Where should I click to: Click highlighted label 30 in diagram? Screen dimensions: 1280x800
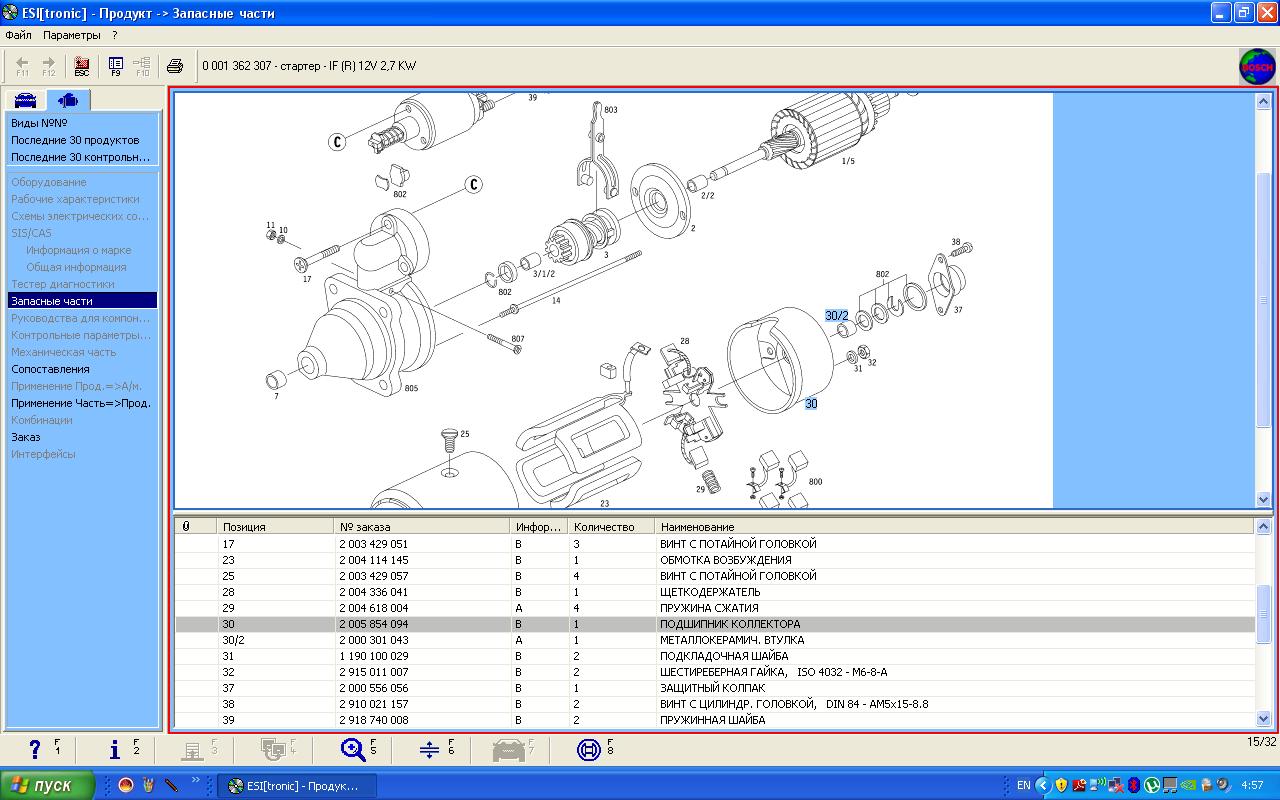[811, 404]
